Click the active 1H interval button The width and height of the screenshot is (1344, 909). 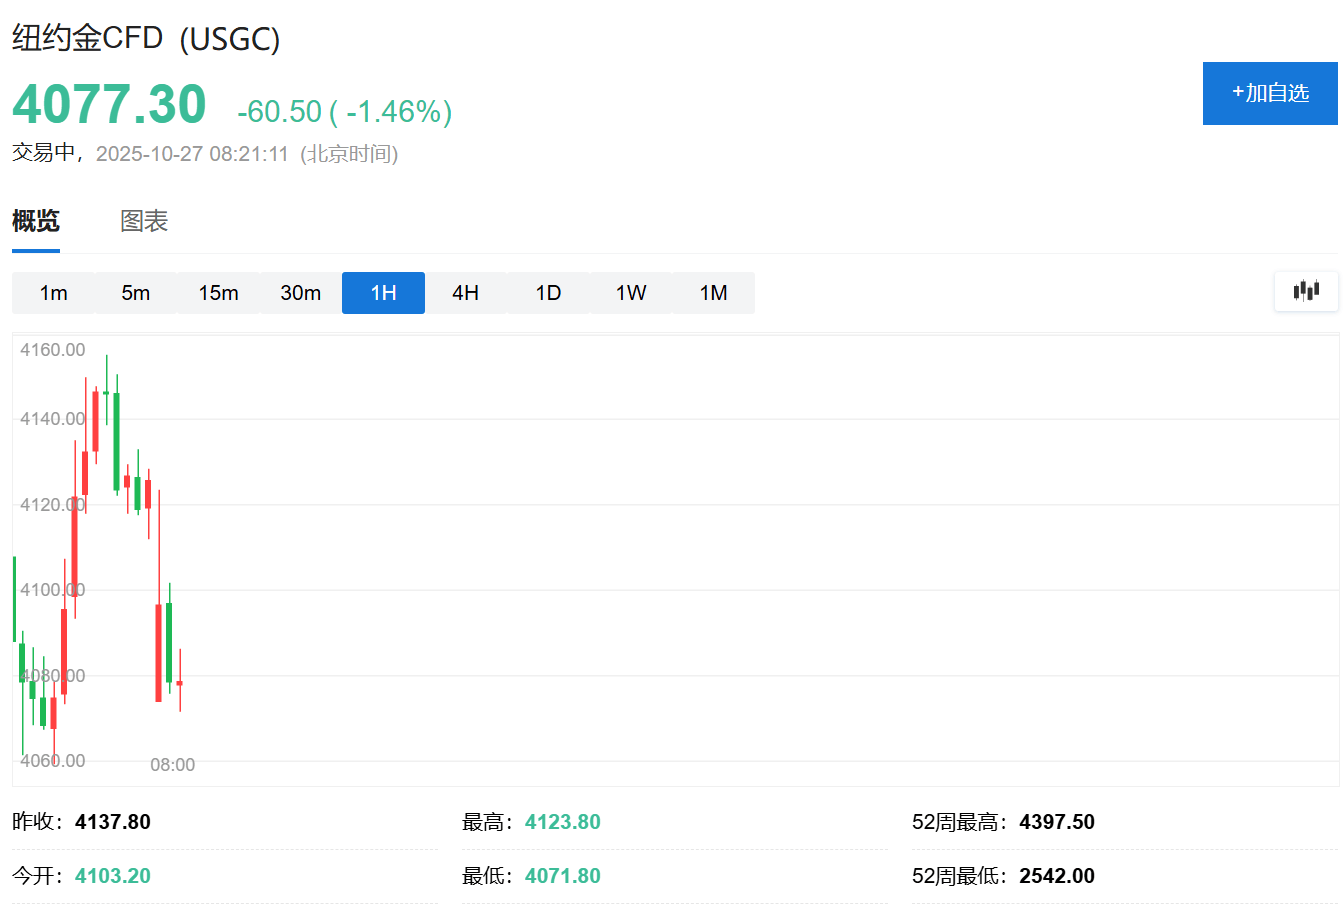point(383,293)
